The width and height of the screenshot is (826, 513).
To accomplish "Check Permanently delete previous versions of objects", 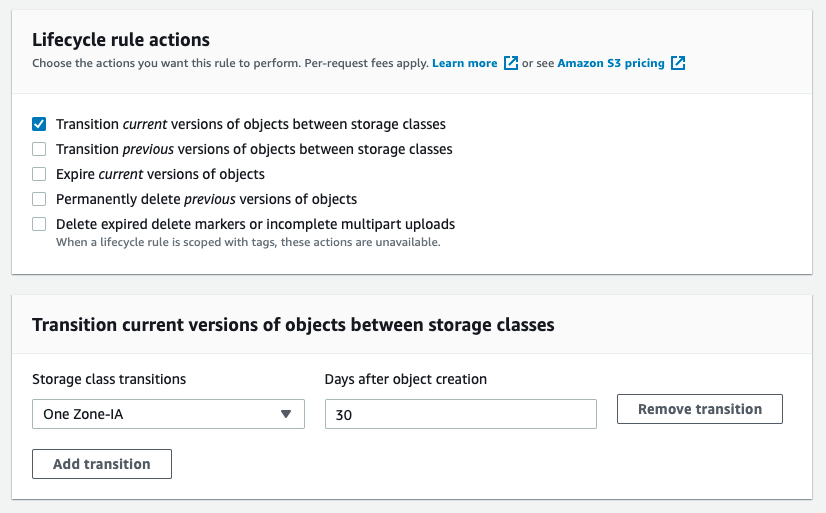I will pos(39,199).
